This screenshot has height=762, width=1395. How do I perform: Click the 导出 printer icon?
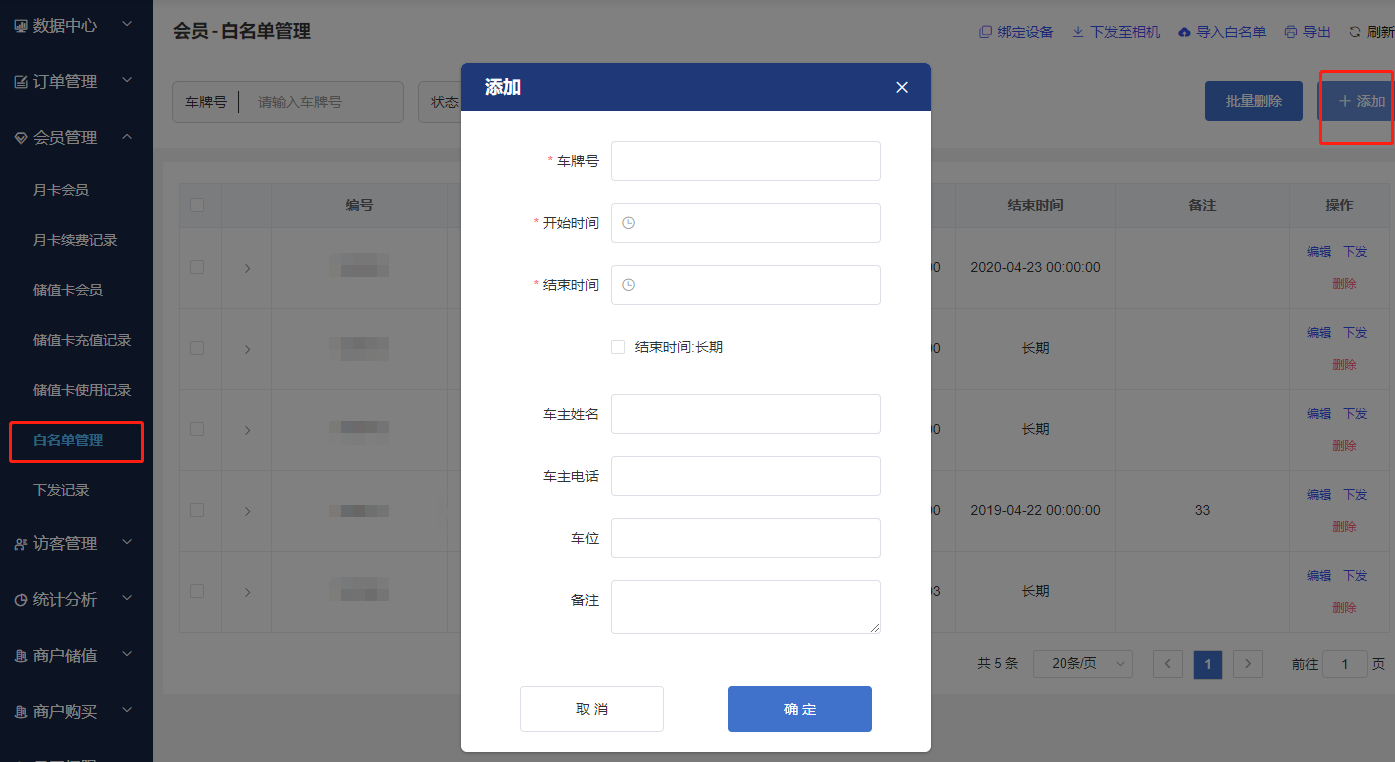[x=1291, y=32]
